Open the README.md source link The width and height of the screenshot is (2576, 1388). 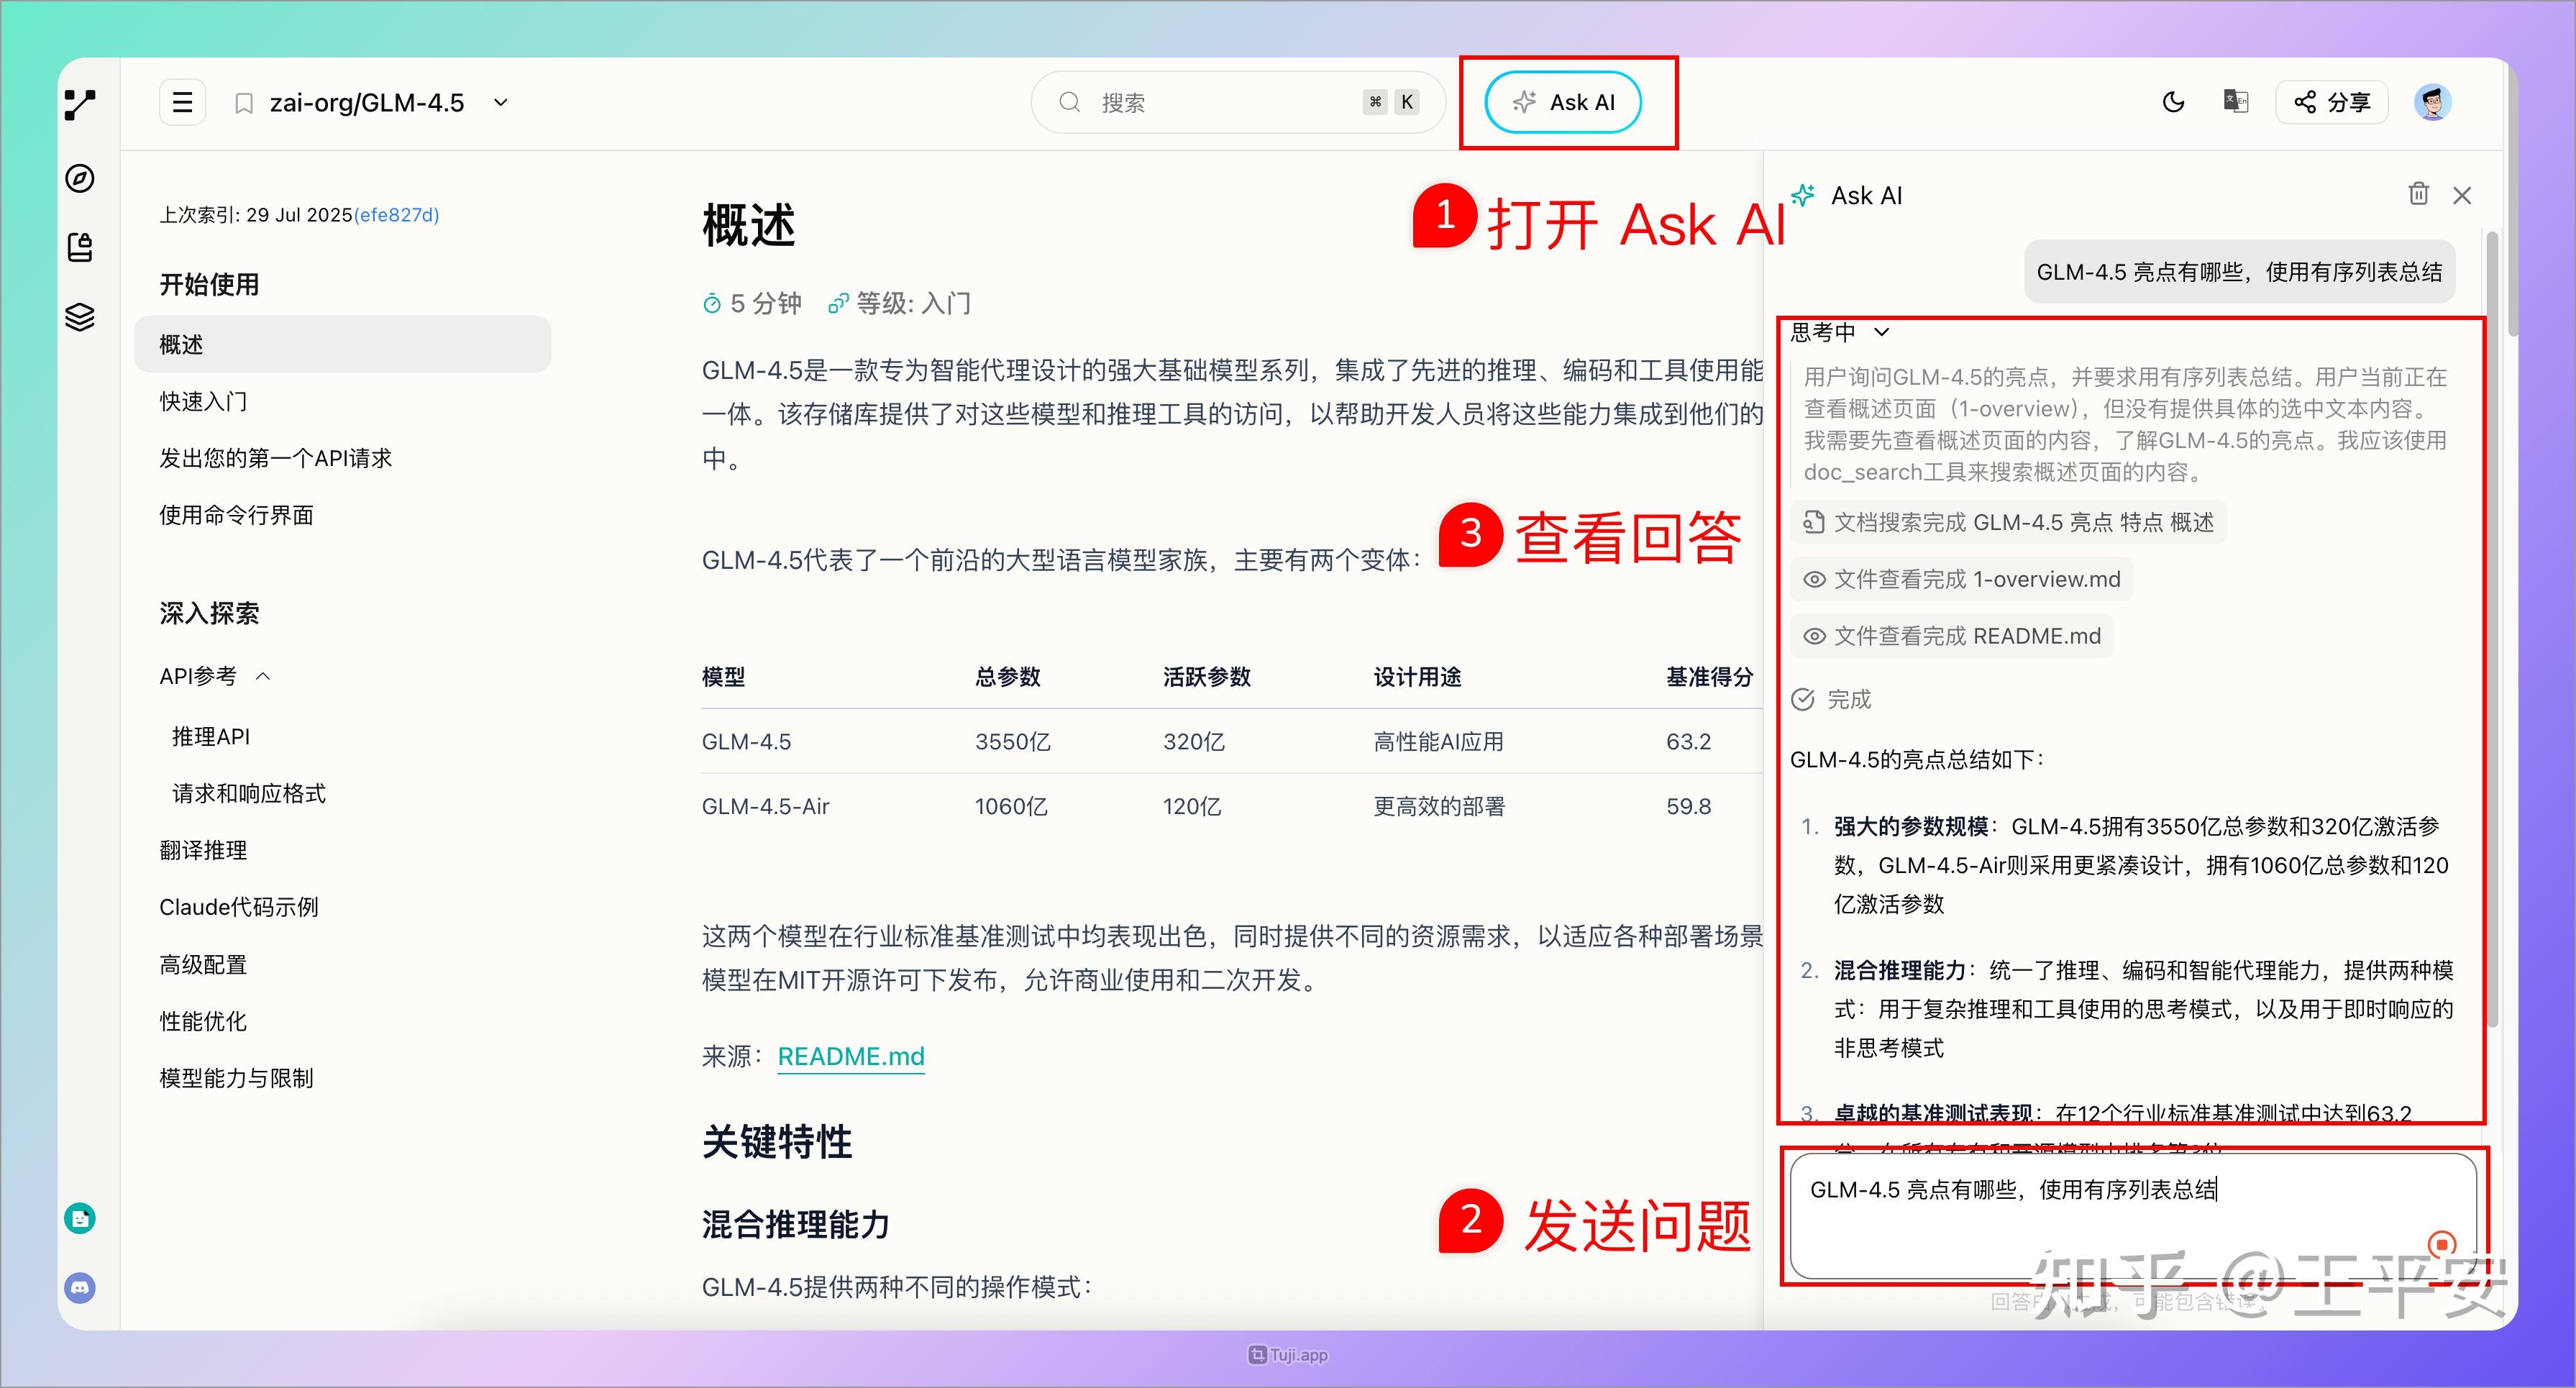pos(850,1056)
